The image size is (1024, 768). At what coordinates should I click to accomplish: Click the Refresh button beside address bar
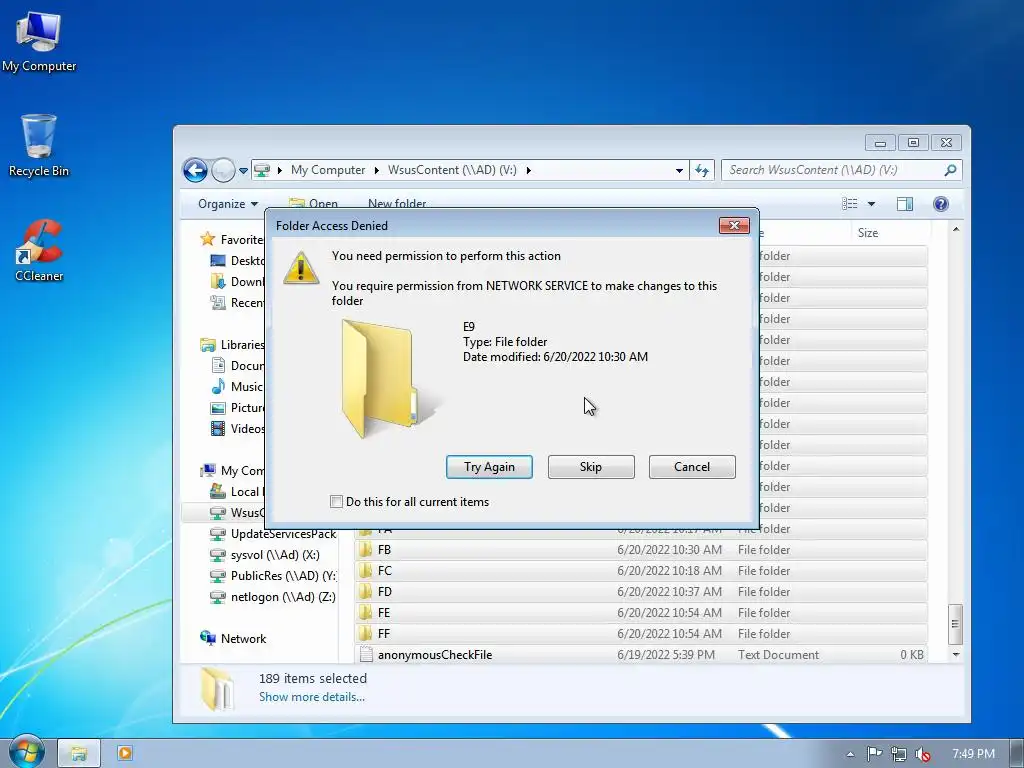click(702, 170)
